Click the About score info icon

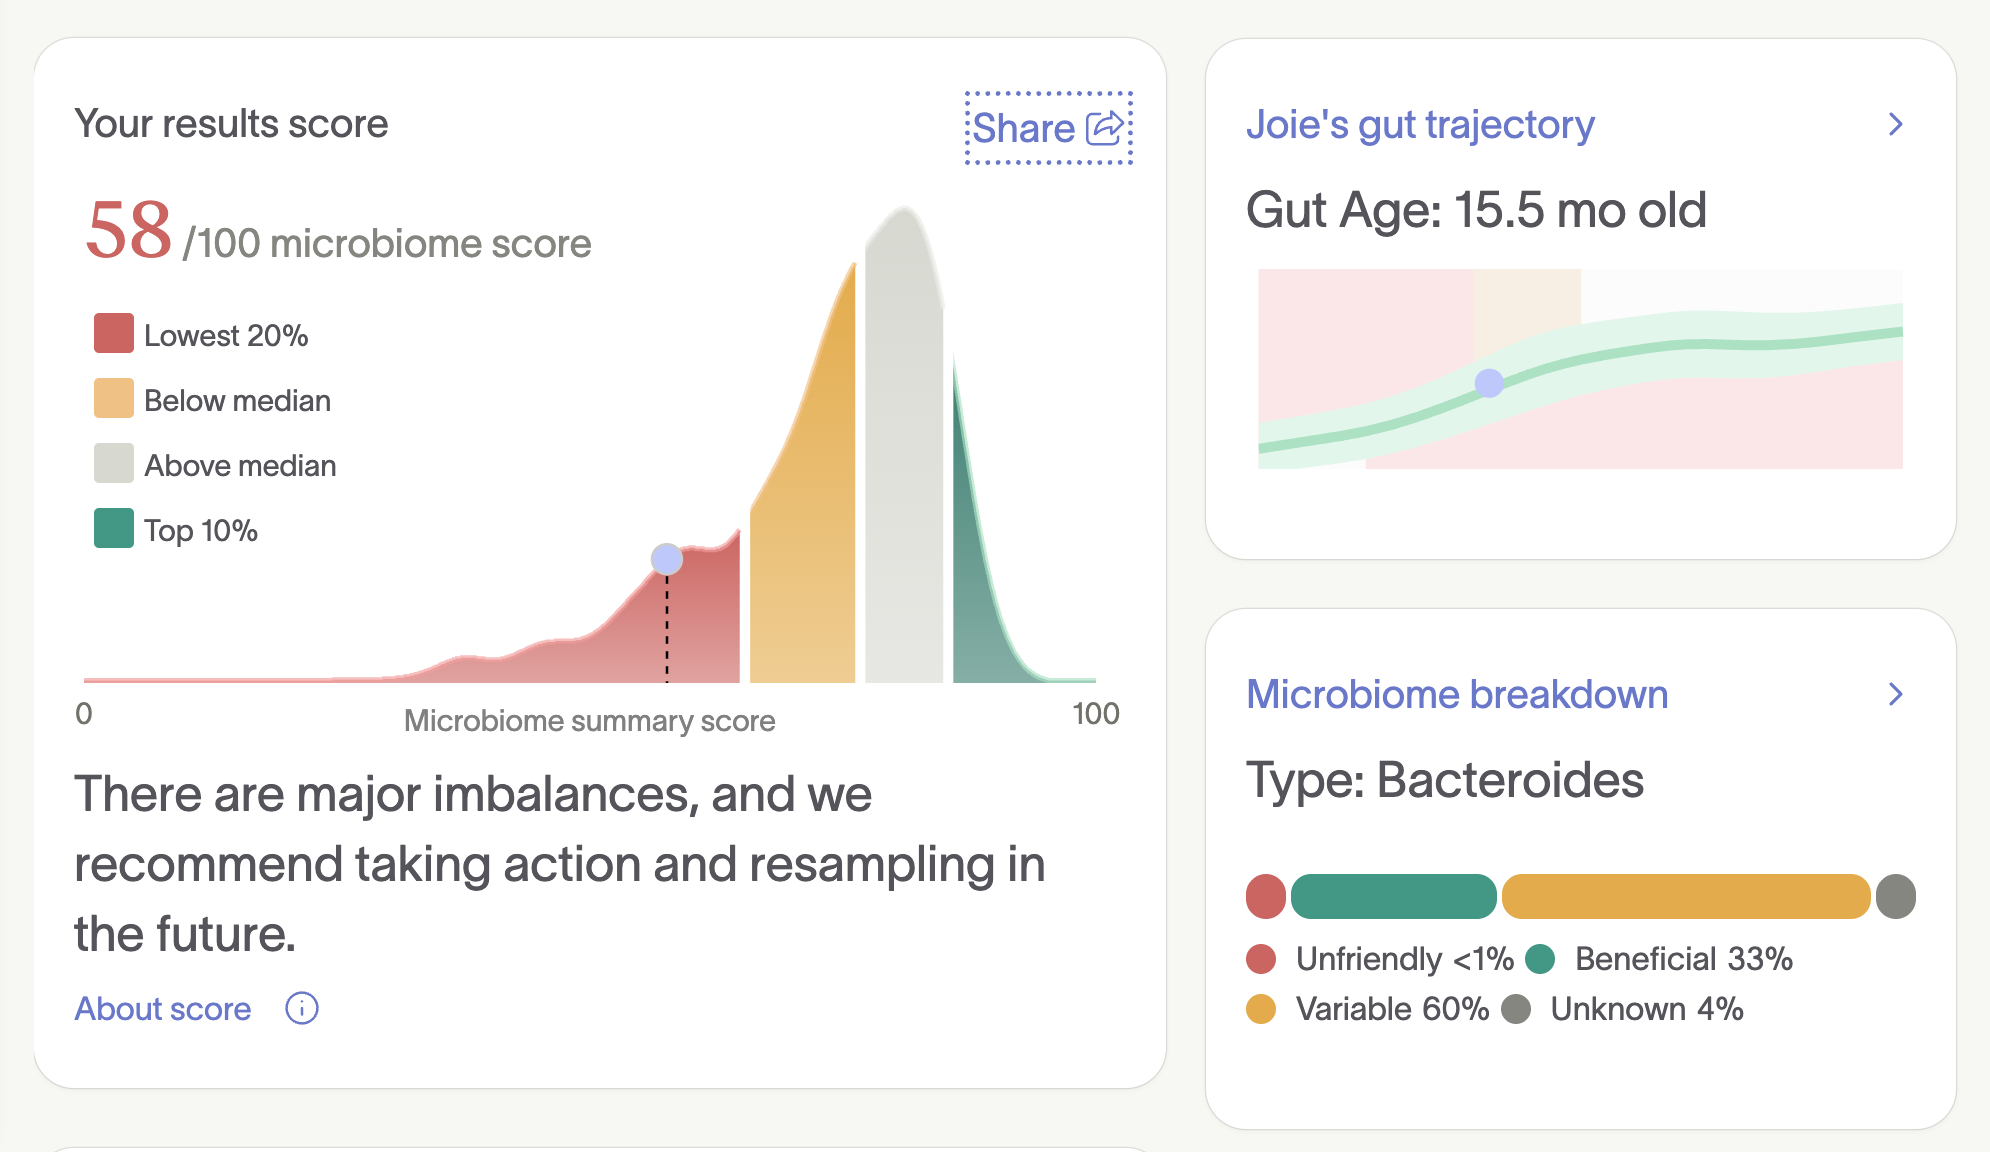click(302, 1008)
